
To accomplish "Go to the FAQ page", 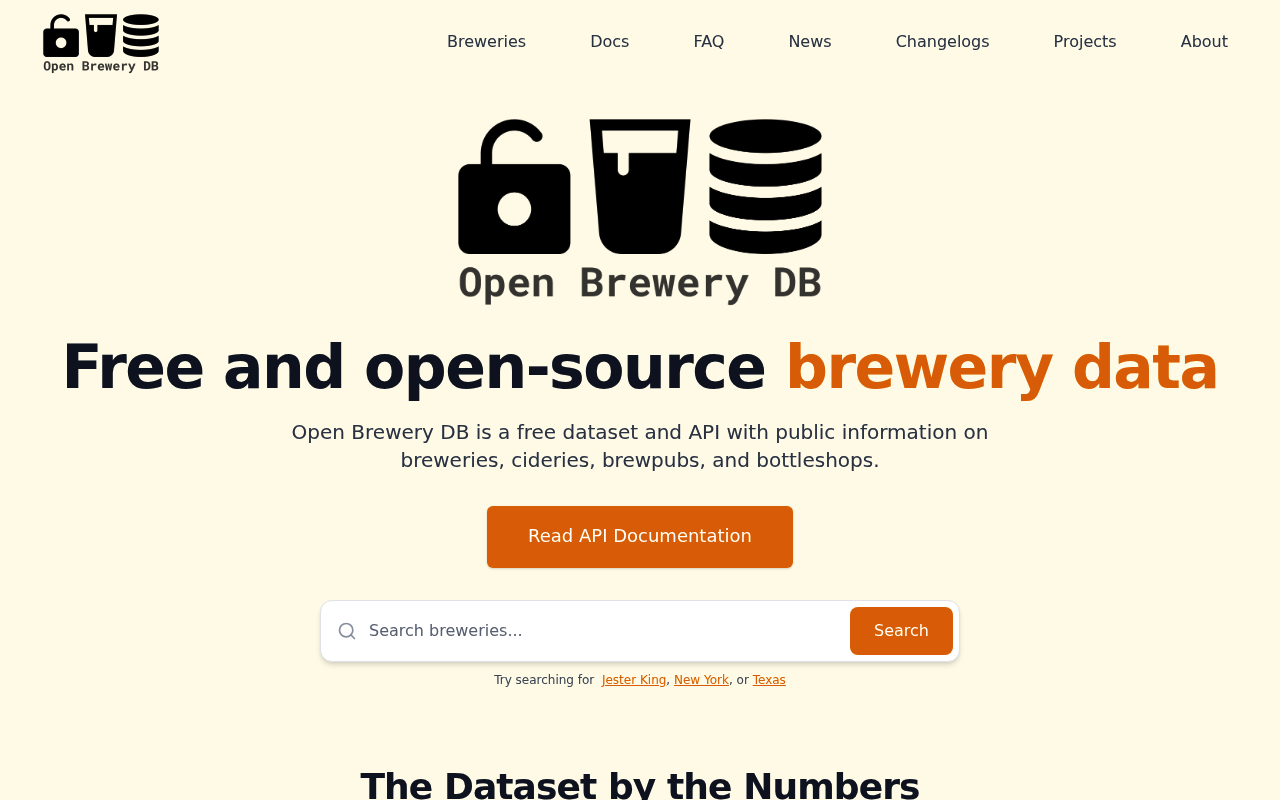I will (709, 42).
